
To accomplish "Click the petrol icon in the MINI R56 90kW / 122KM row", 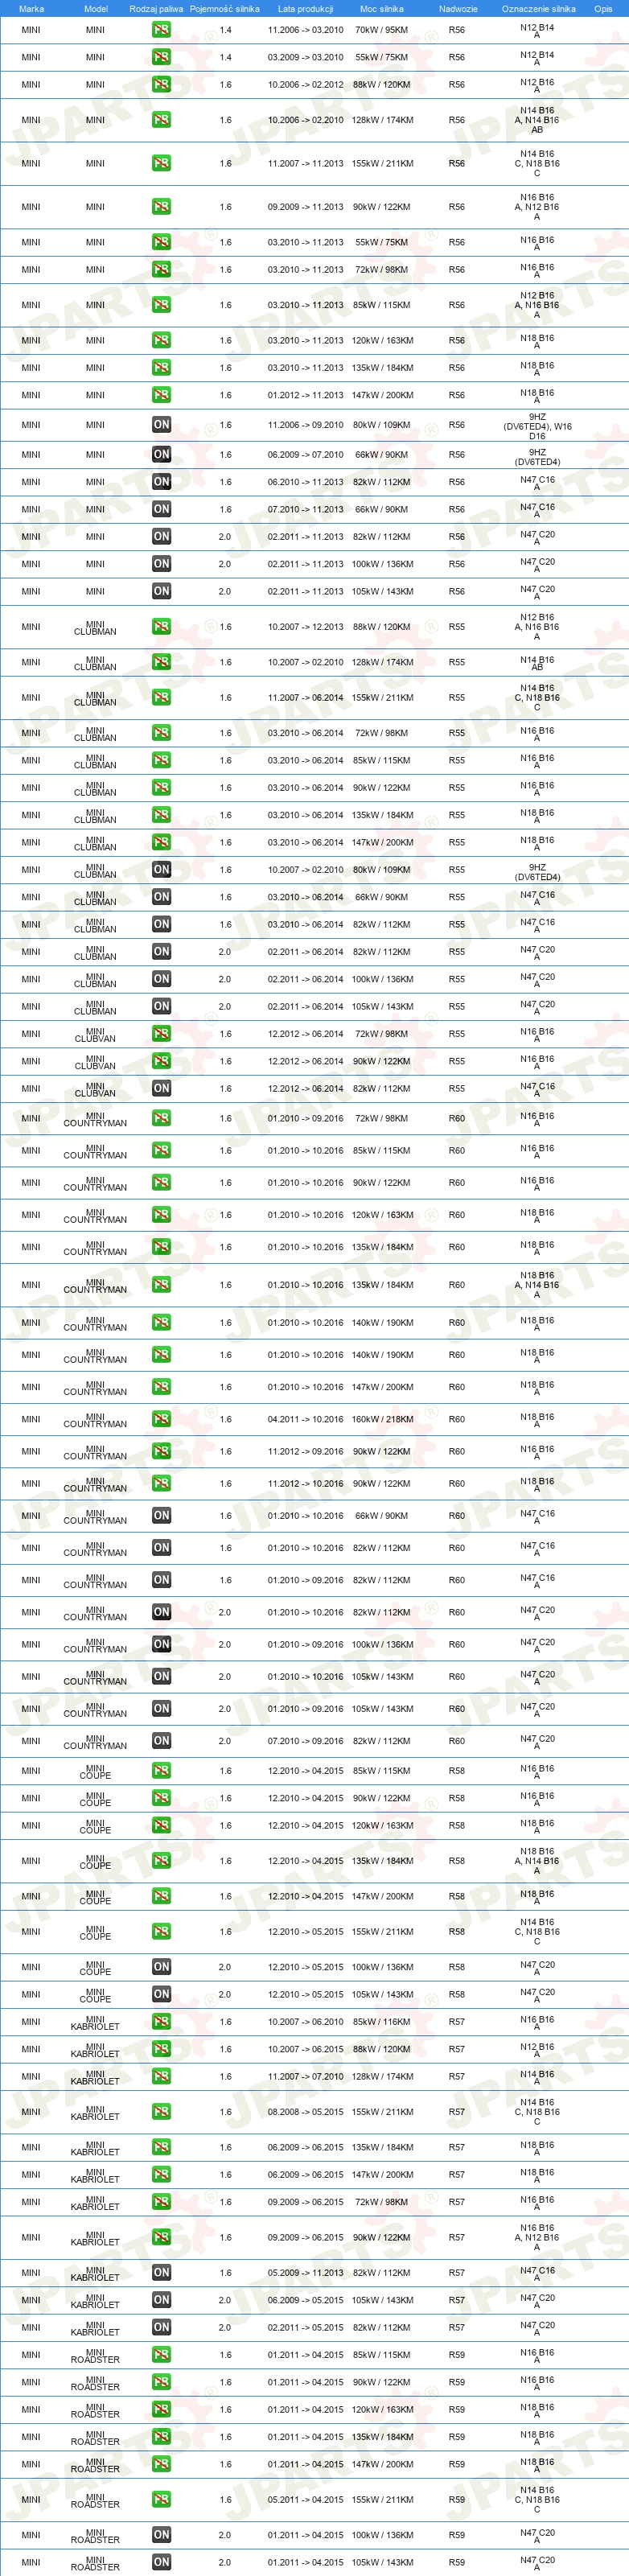I will 161,207.
